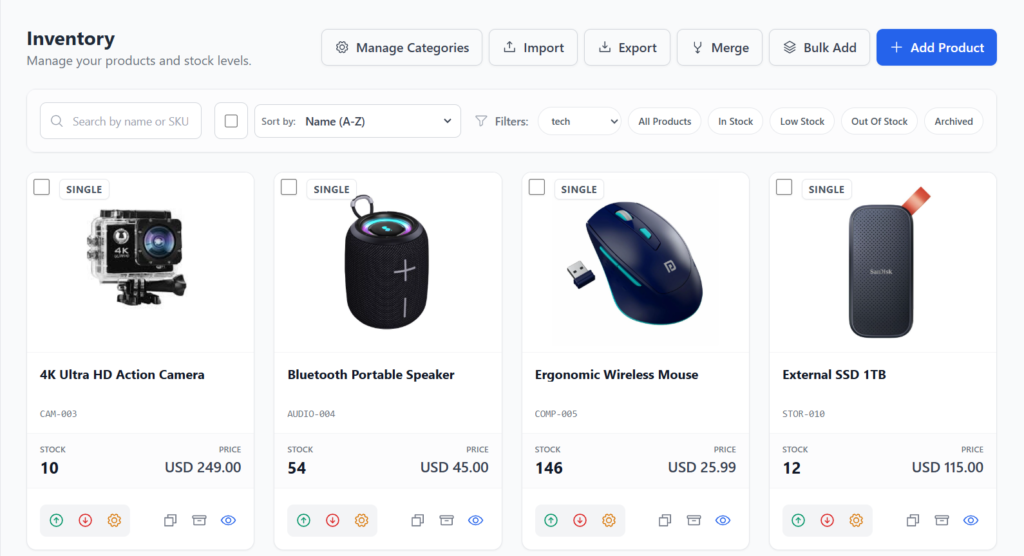Viewport: 1024px width, 556px height.
Task: Duplicate the Bluetooth Portable Speaker product
Action: [x=418, y=520]
